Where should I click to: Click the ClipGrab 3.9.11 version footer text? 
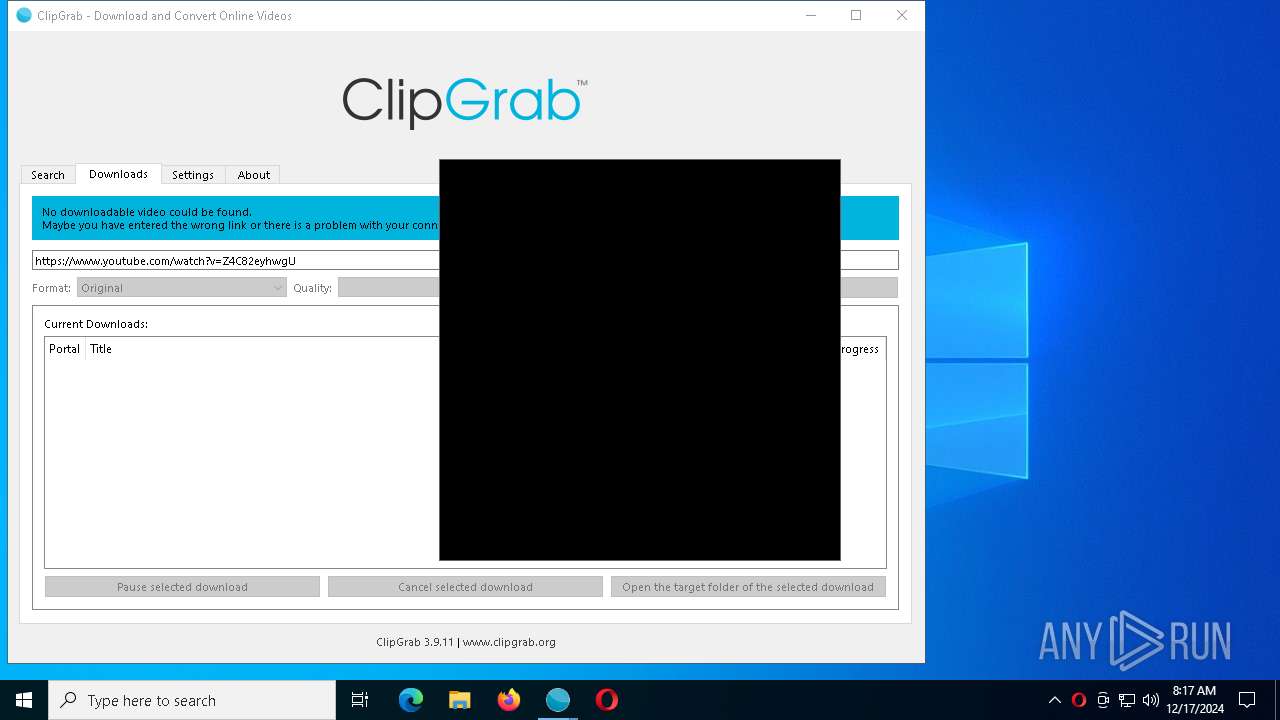tap(465, 642)
